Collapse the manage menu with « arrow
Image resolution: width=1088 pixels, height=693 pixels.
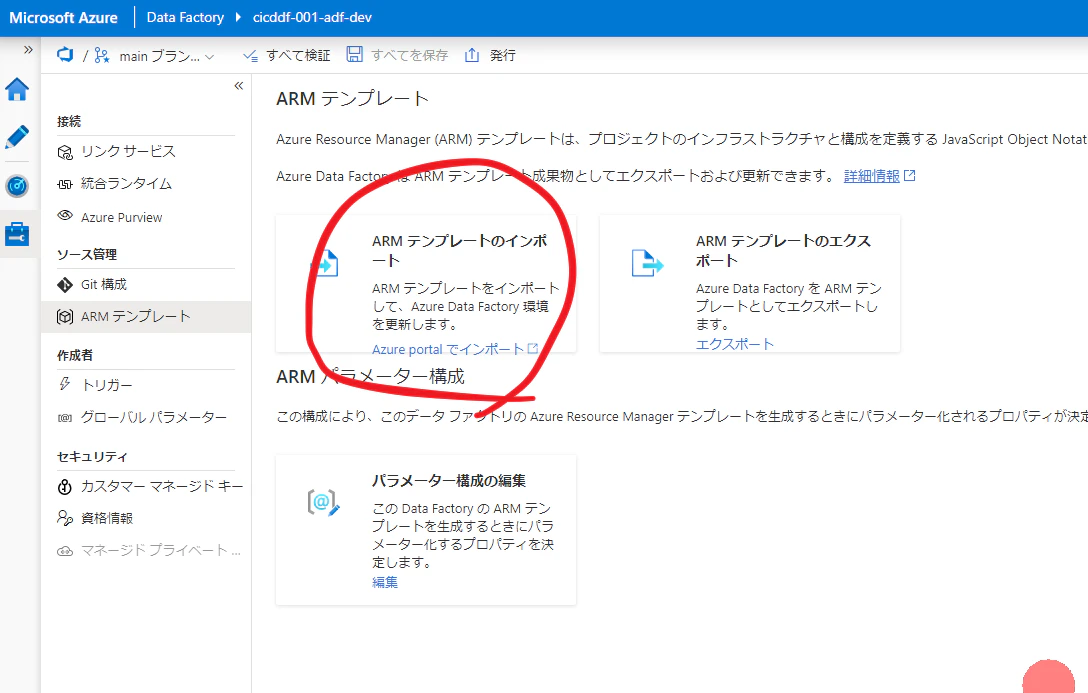[239, 86]
